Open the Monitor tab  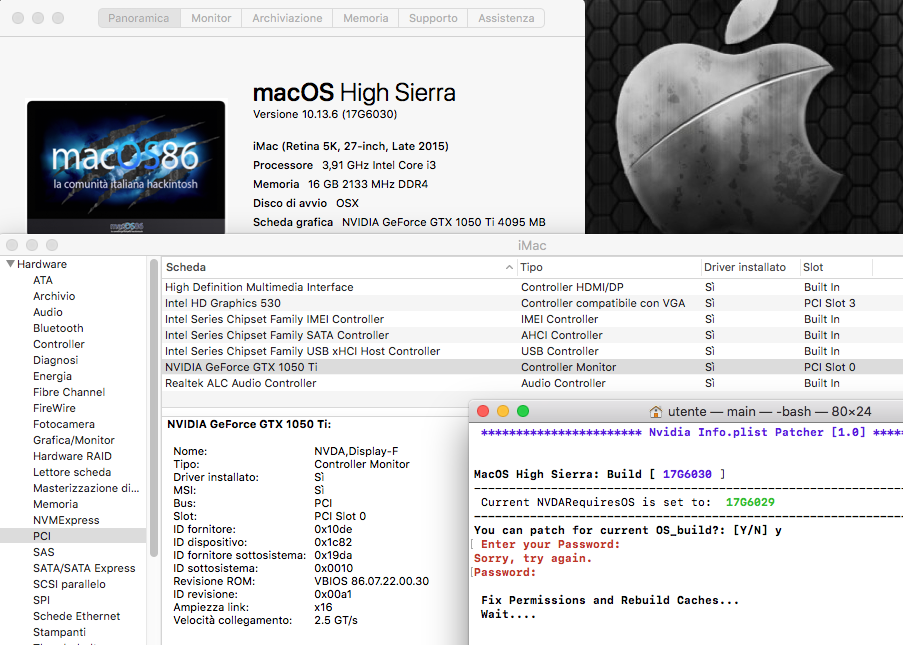(x=211, y=18)
